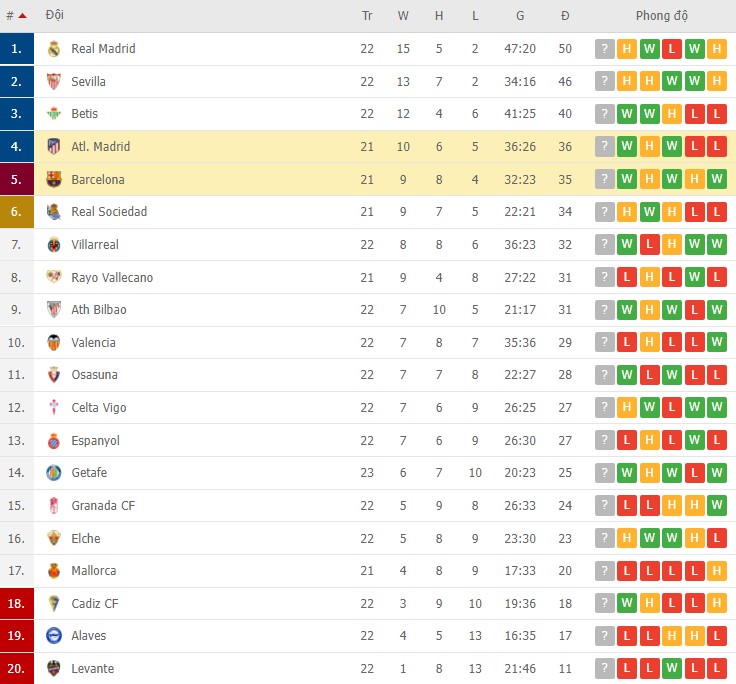Click the Sevilla club crest
736x684 pixels.
(54, 81)
